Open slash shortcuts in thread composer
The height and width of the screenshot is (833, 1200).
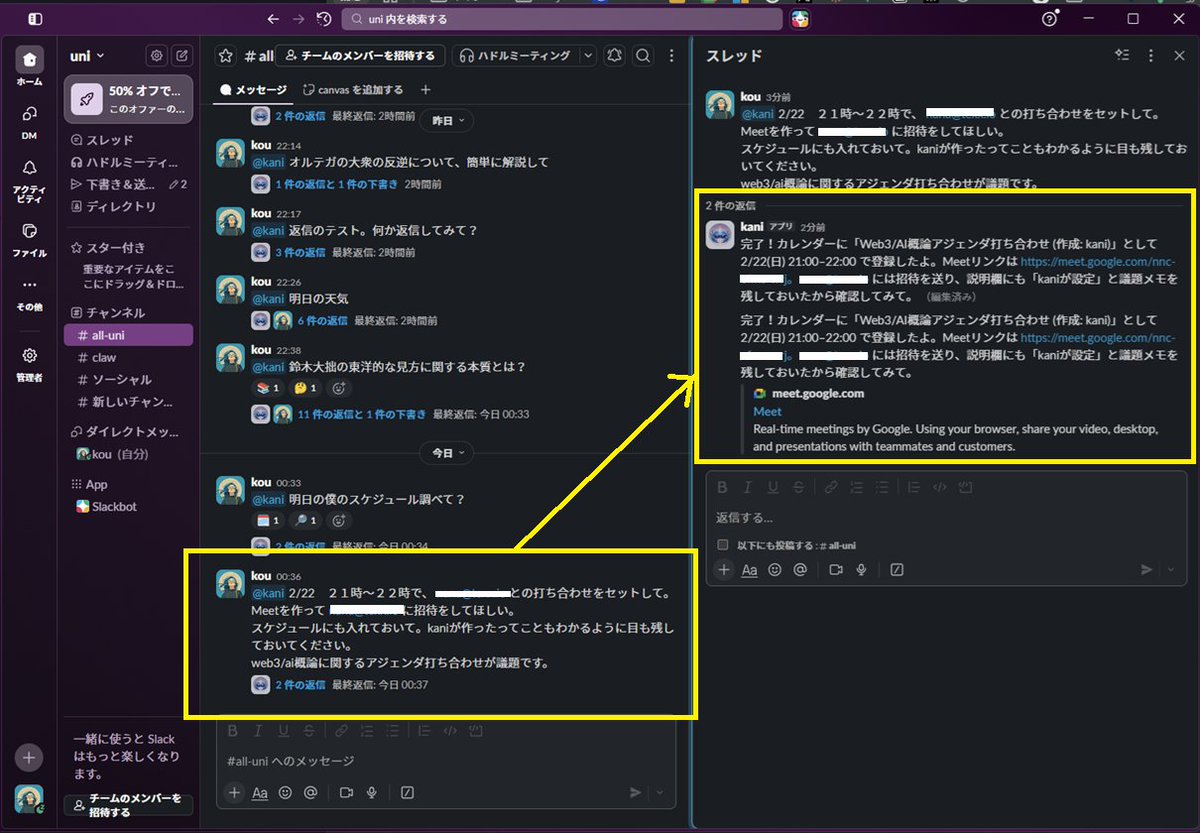(897, 569)
